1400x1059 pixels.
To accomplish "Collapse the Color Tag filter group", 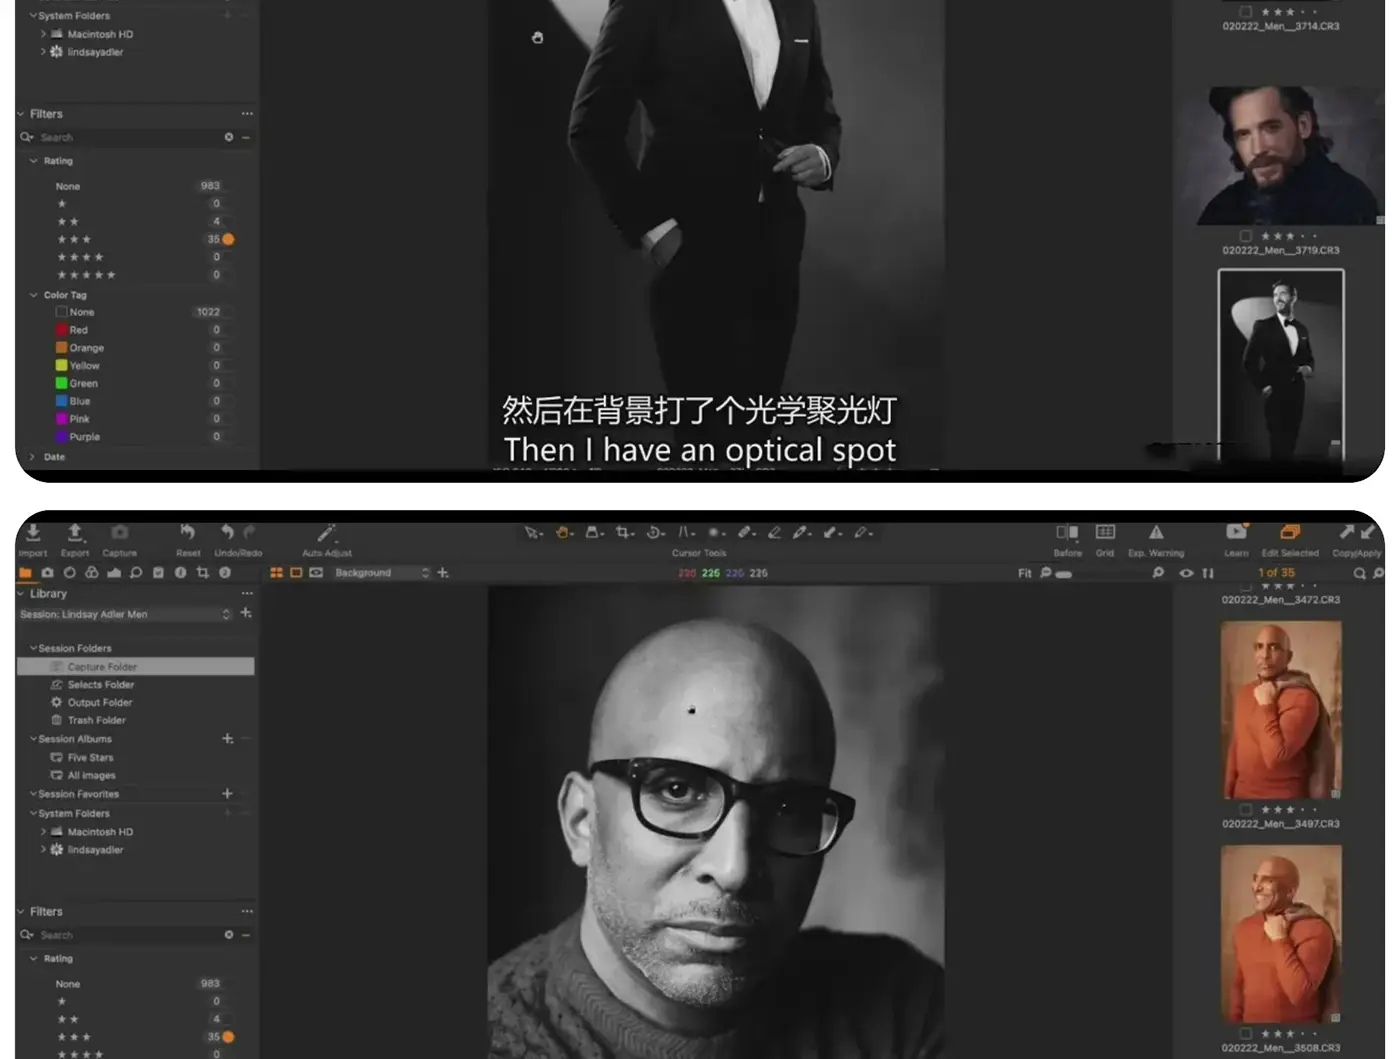I will 33,295.
